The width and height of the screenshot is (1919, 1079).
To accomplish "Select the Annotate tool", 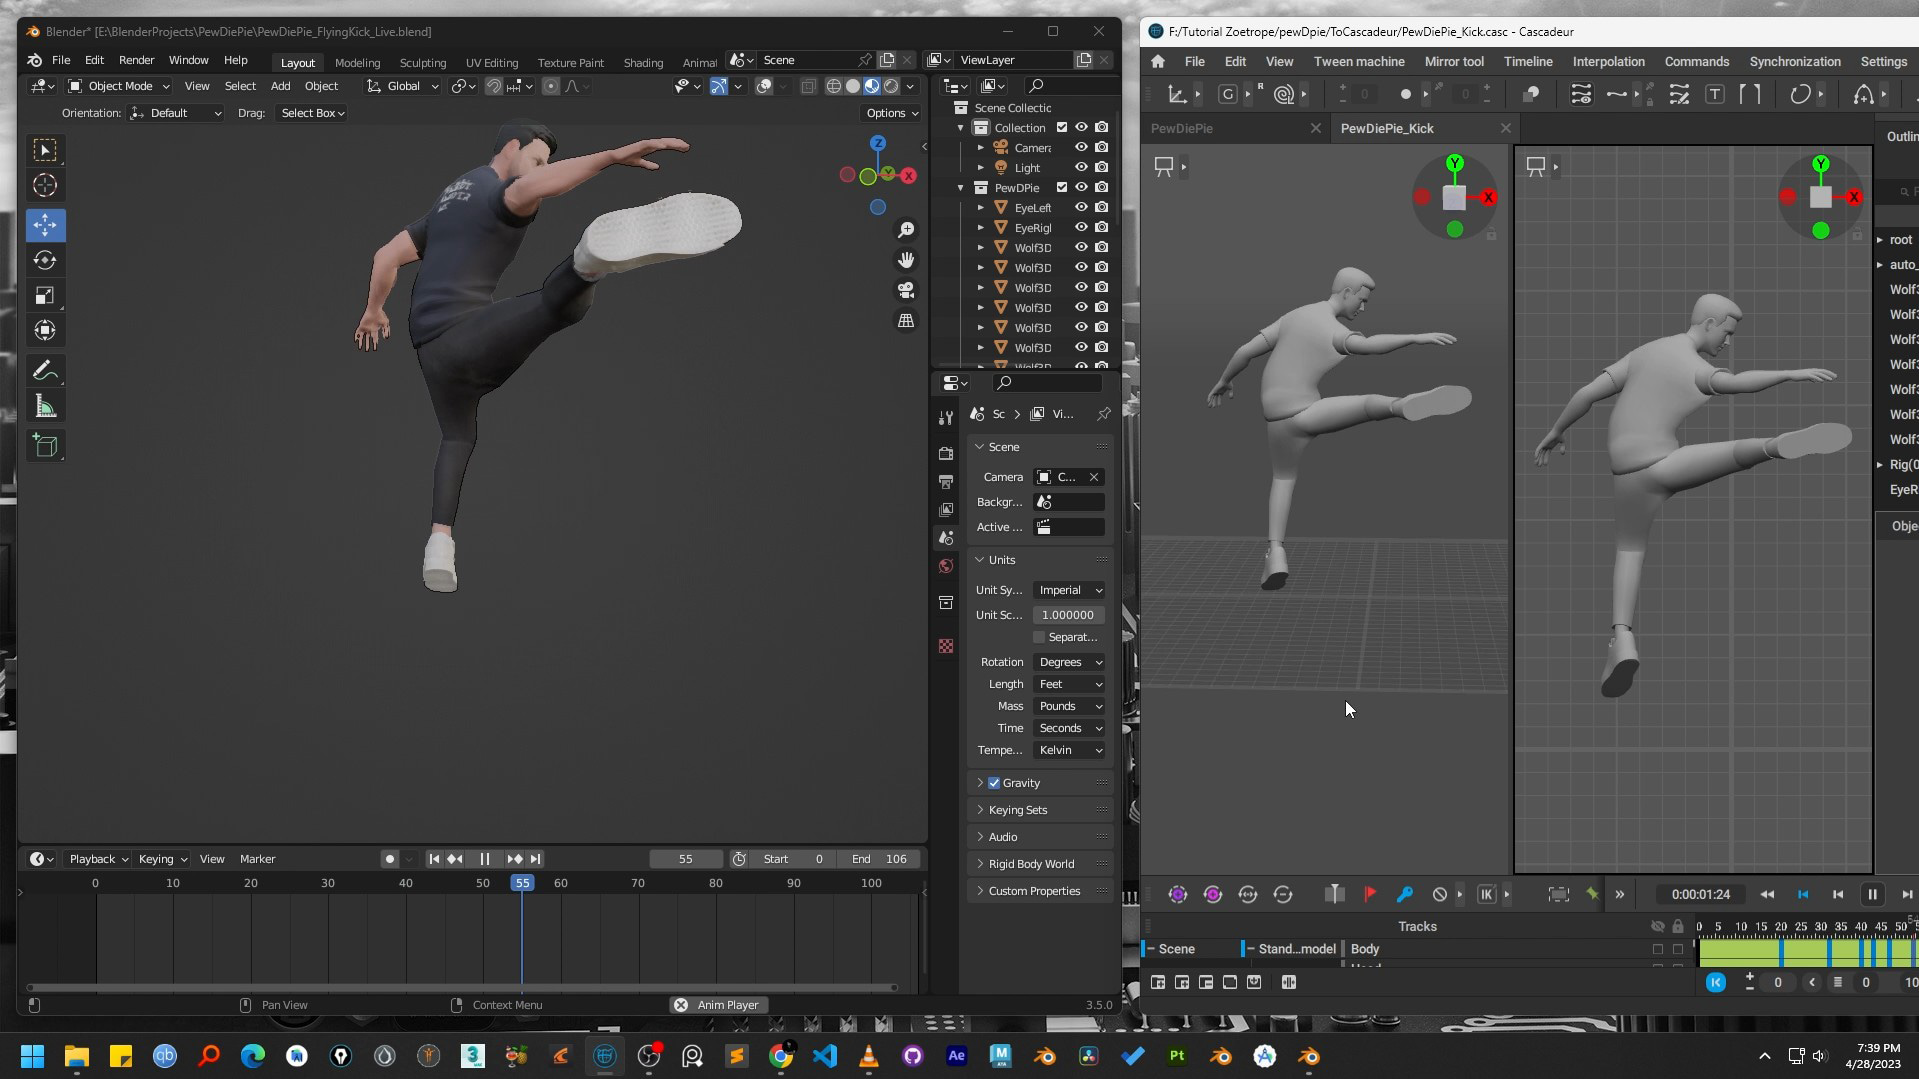I will (x=45, y=370).
